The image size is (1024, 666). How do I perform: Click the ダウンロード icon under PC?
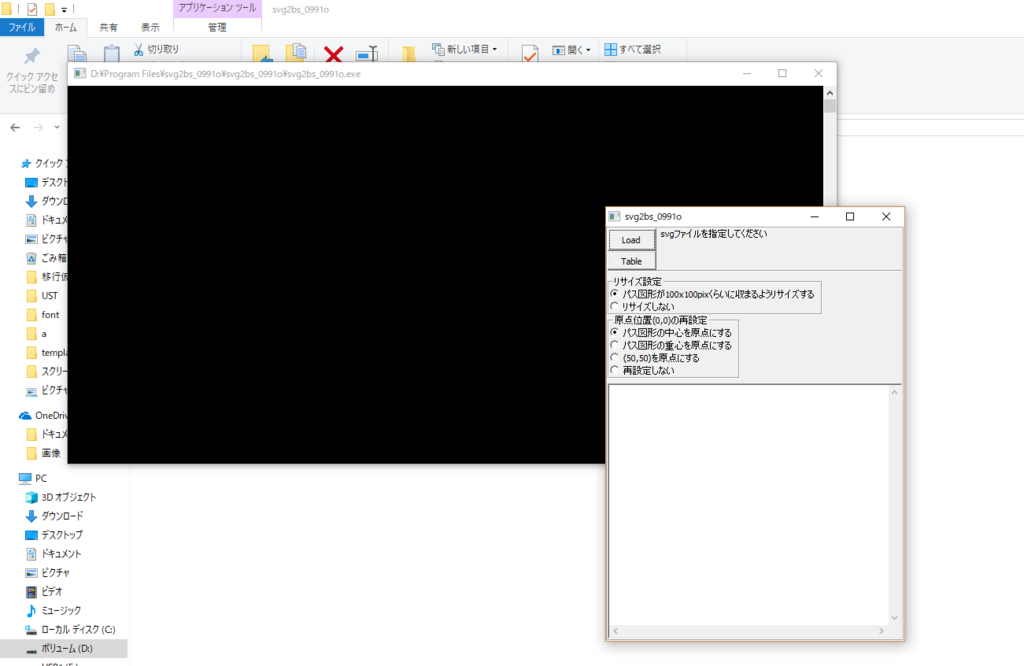coord(31,516)
